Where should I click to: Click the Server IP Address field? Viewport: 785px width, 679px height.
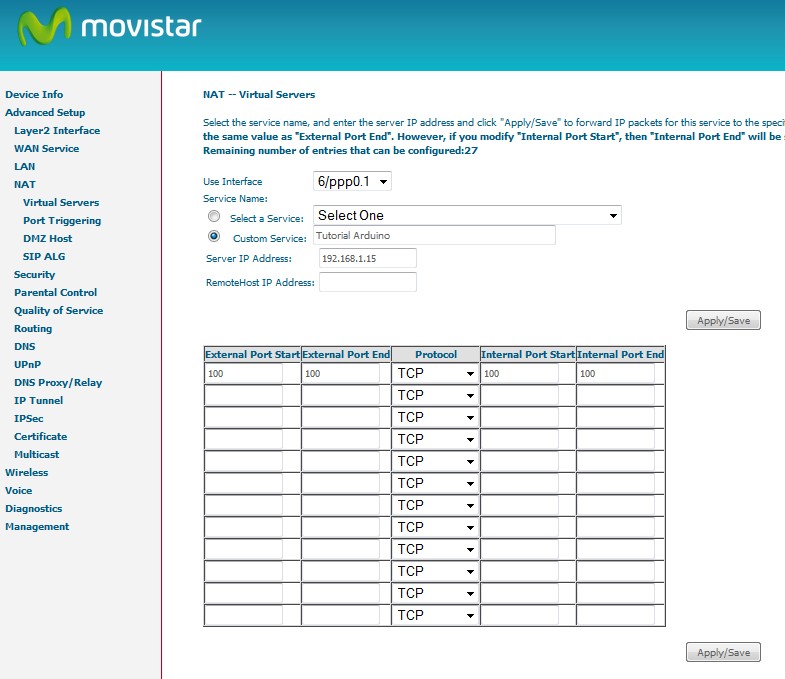tap(367, 258)
